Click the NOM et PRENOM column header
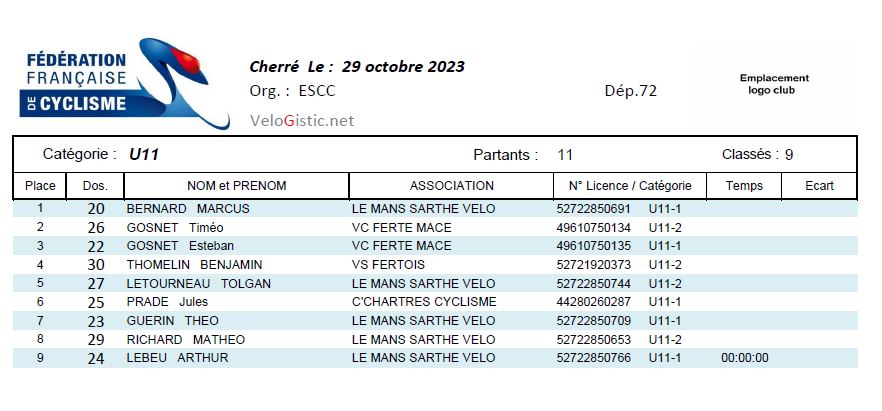This screenshot has height=411, width=882. (x=237, y=186)
